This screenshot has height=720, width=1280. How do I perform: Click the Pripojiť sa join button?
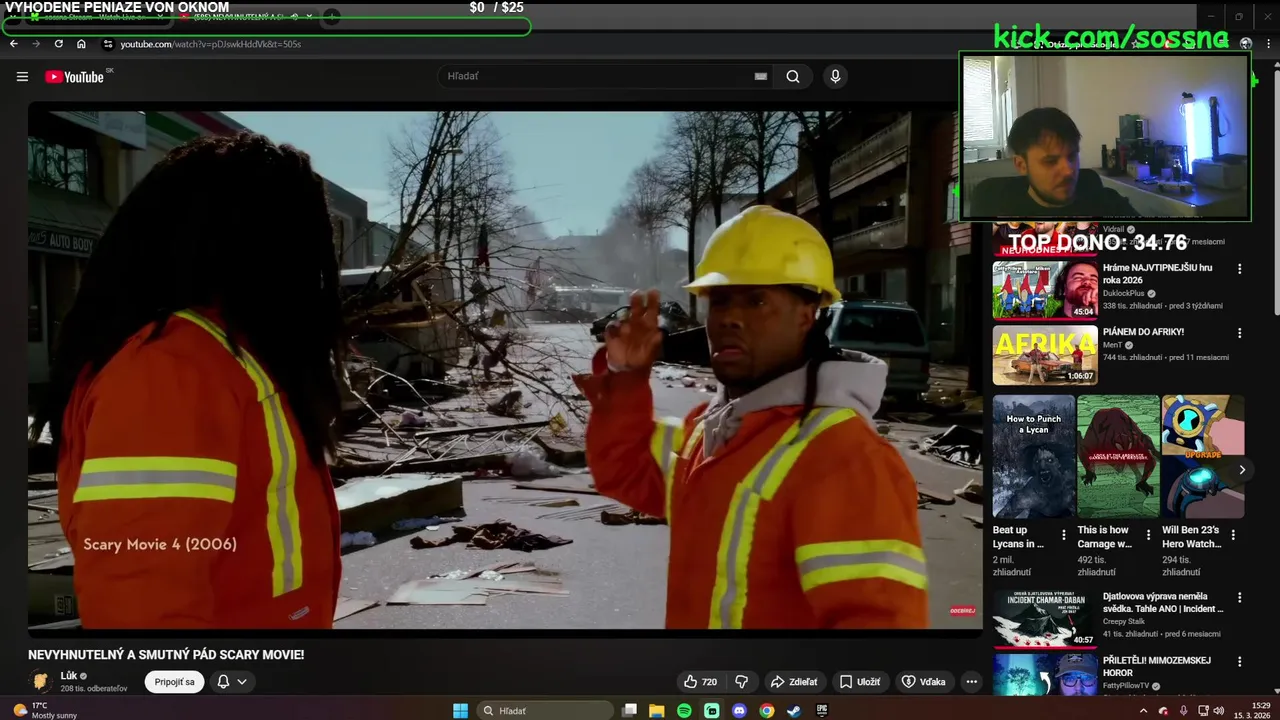pyautogui.click(x=175, y=682)
